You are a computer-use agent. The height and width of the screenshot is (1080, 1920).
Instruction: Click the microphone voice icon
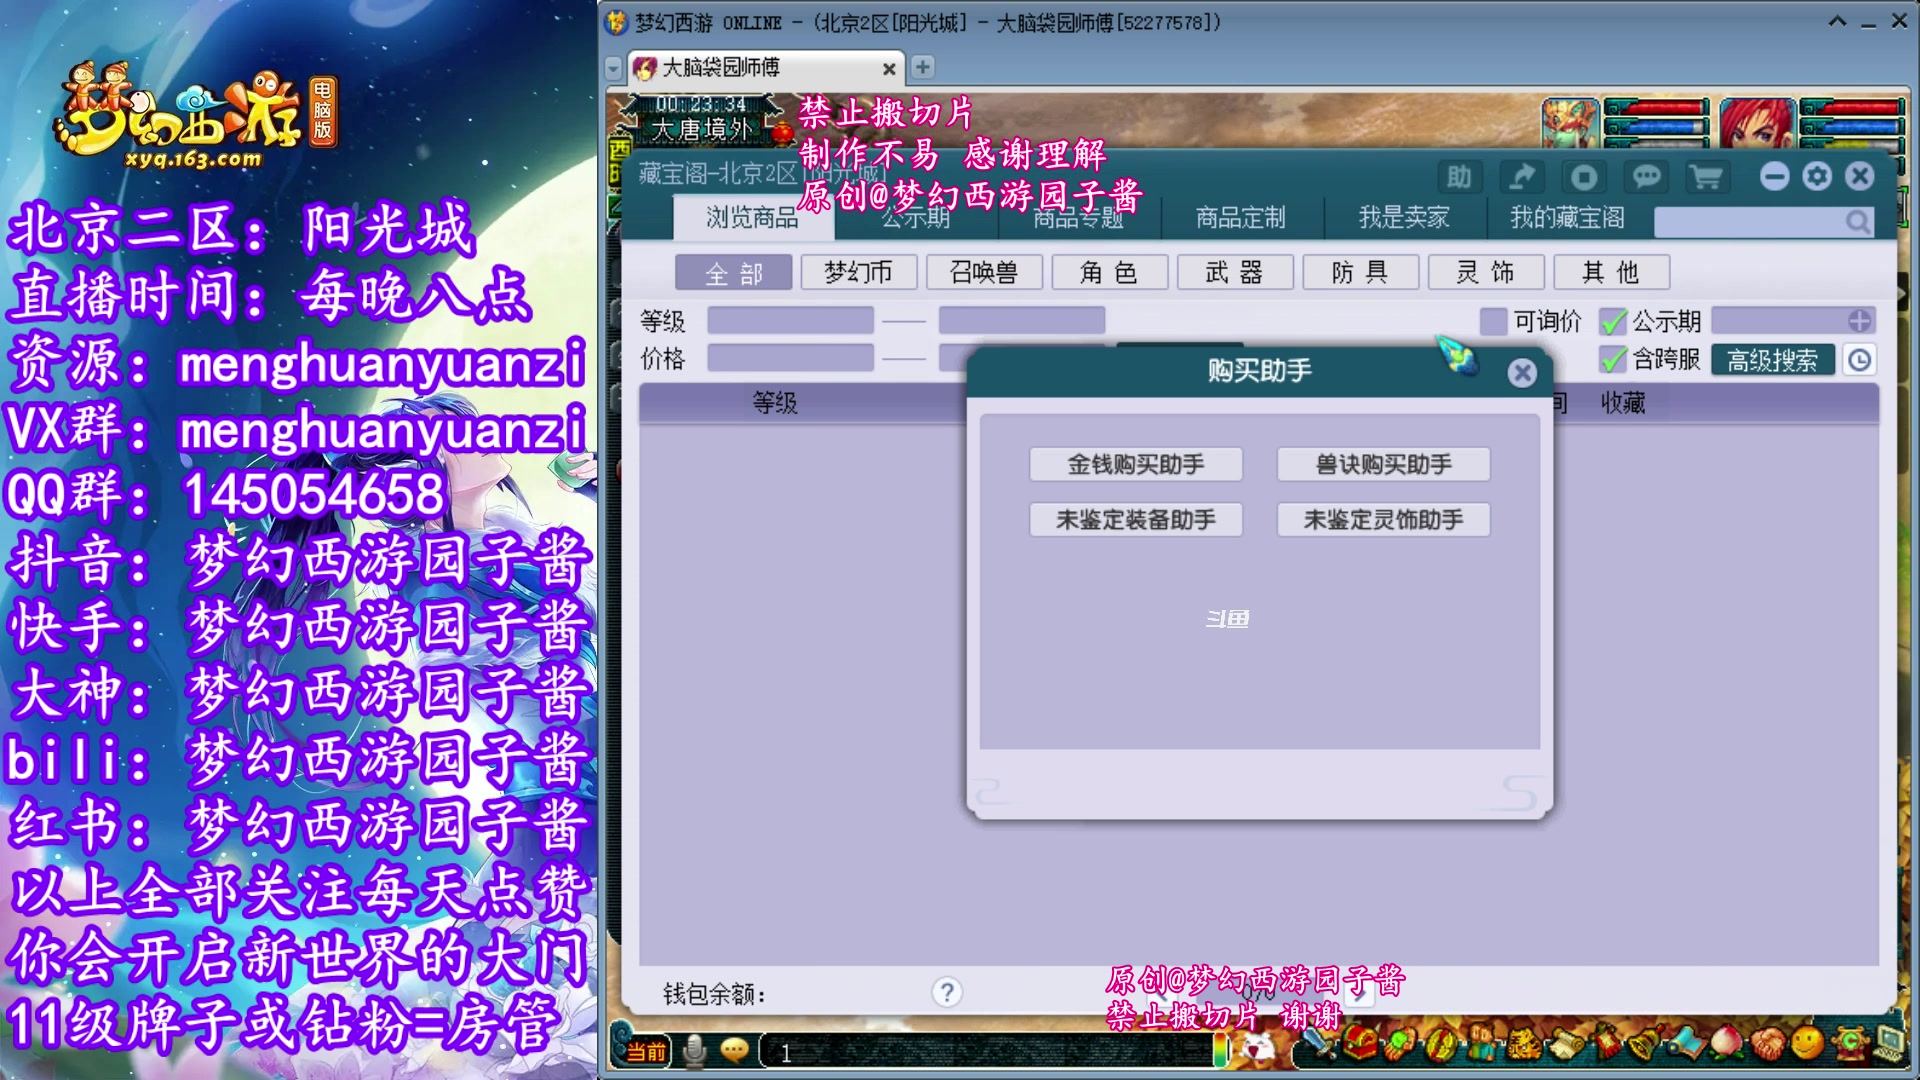(694, 1050)
